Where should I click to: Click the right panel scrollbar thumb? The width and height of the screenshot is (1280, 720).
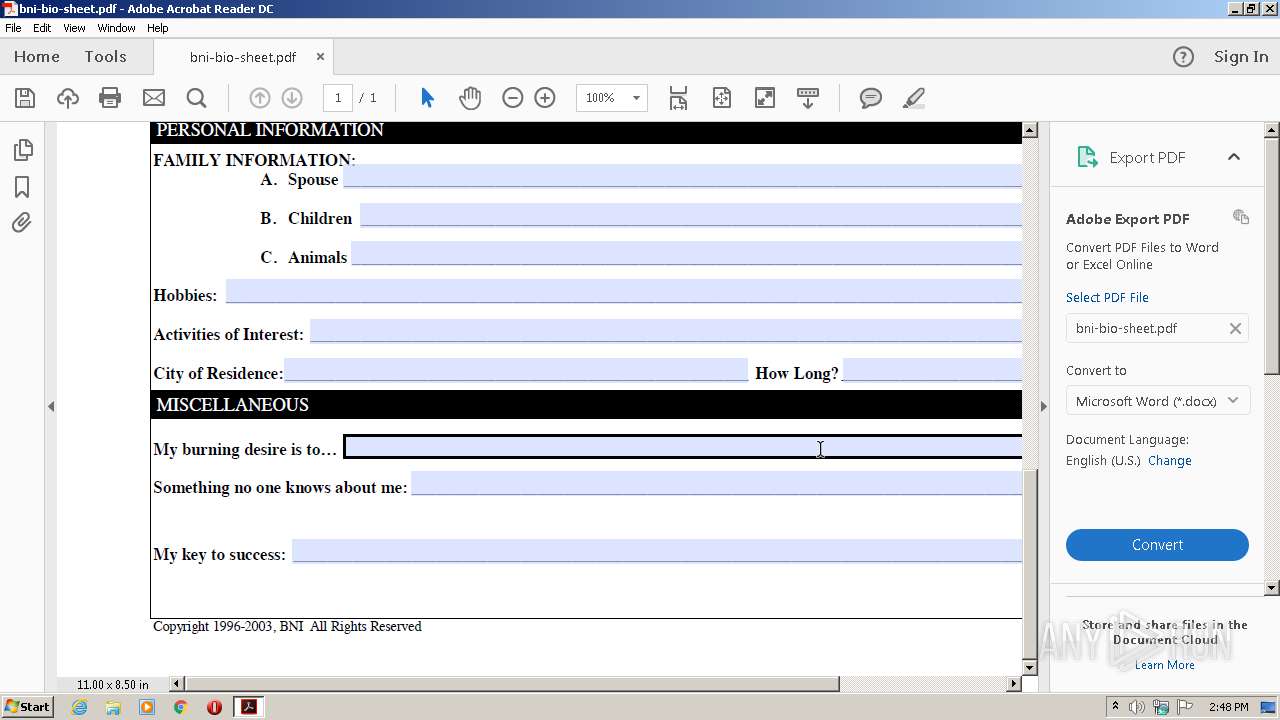(x=1272, y=255)
